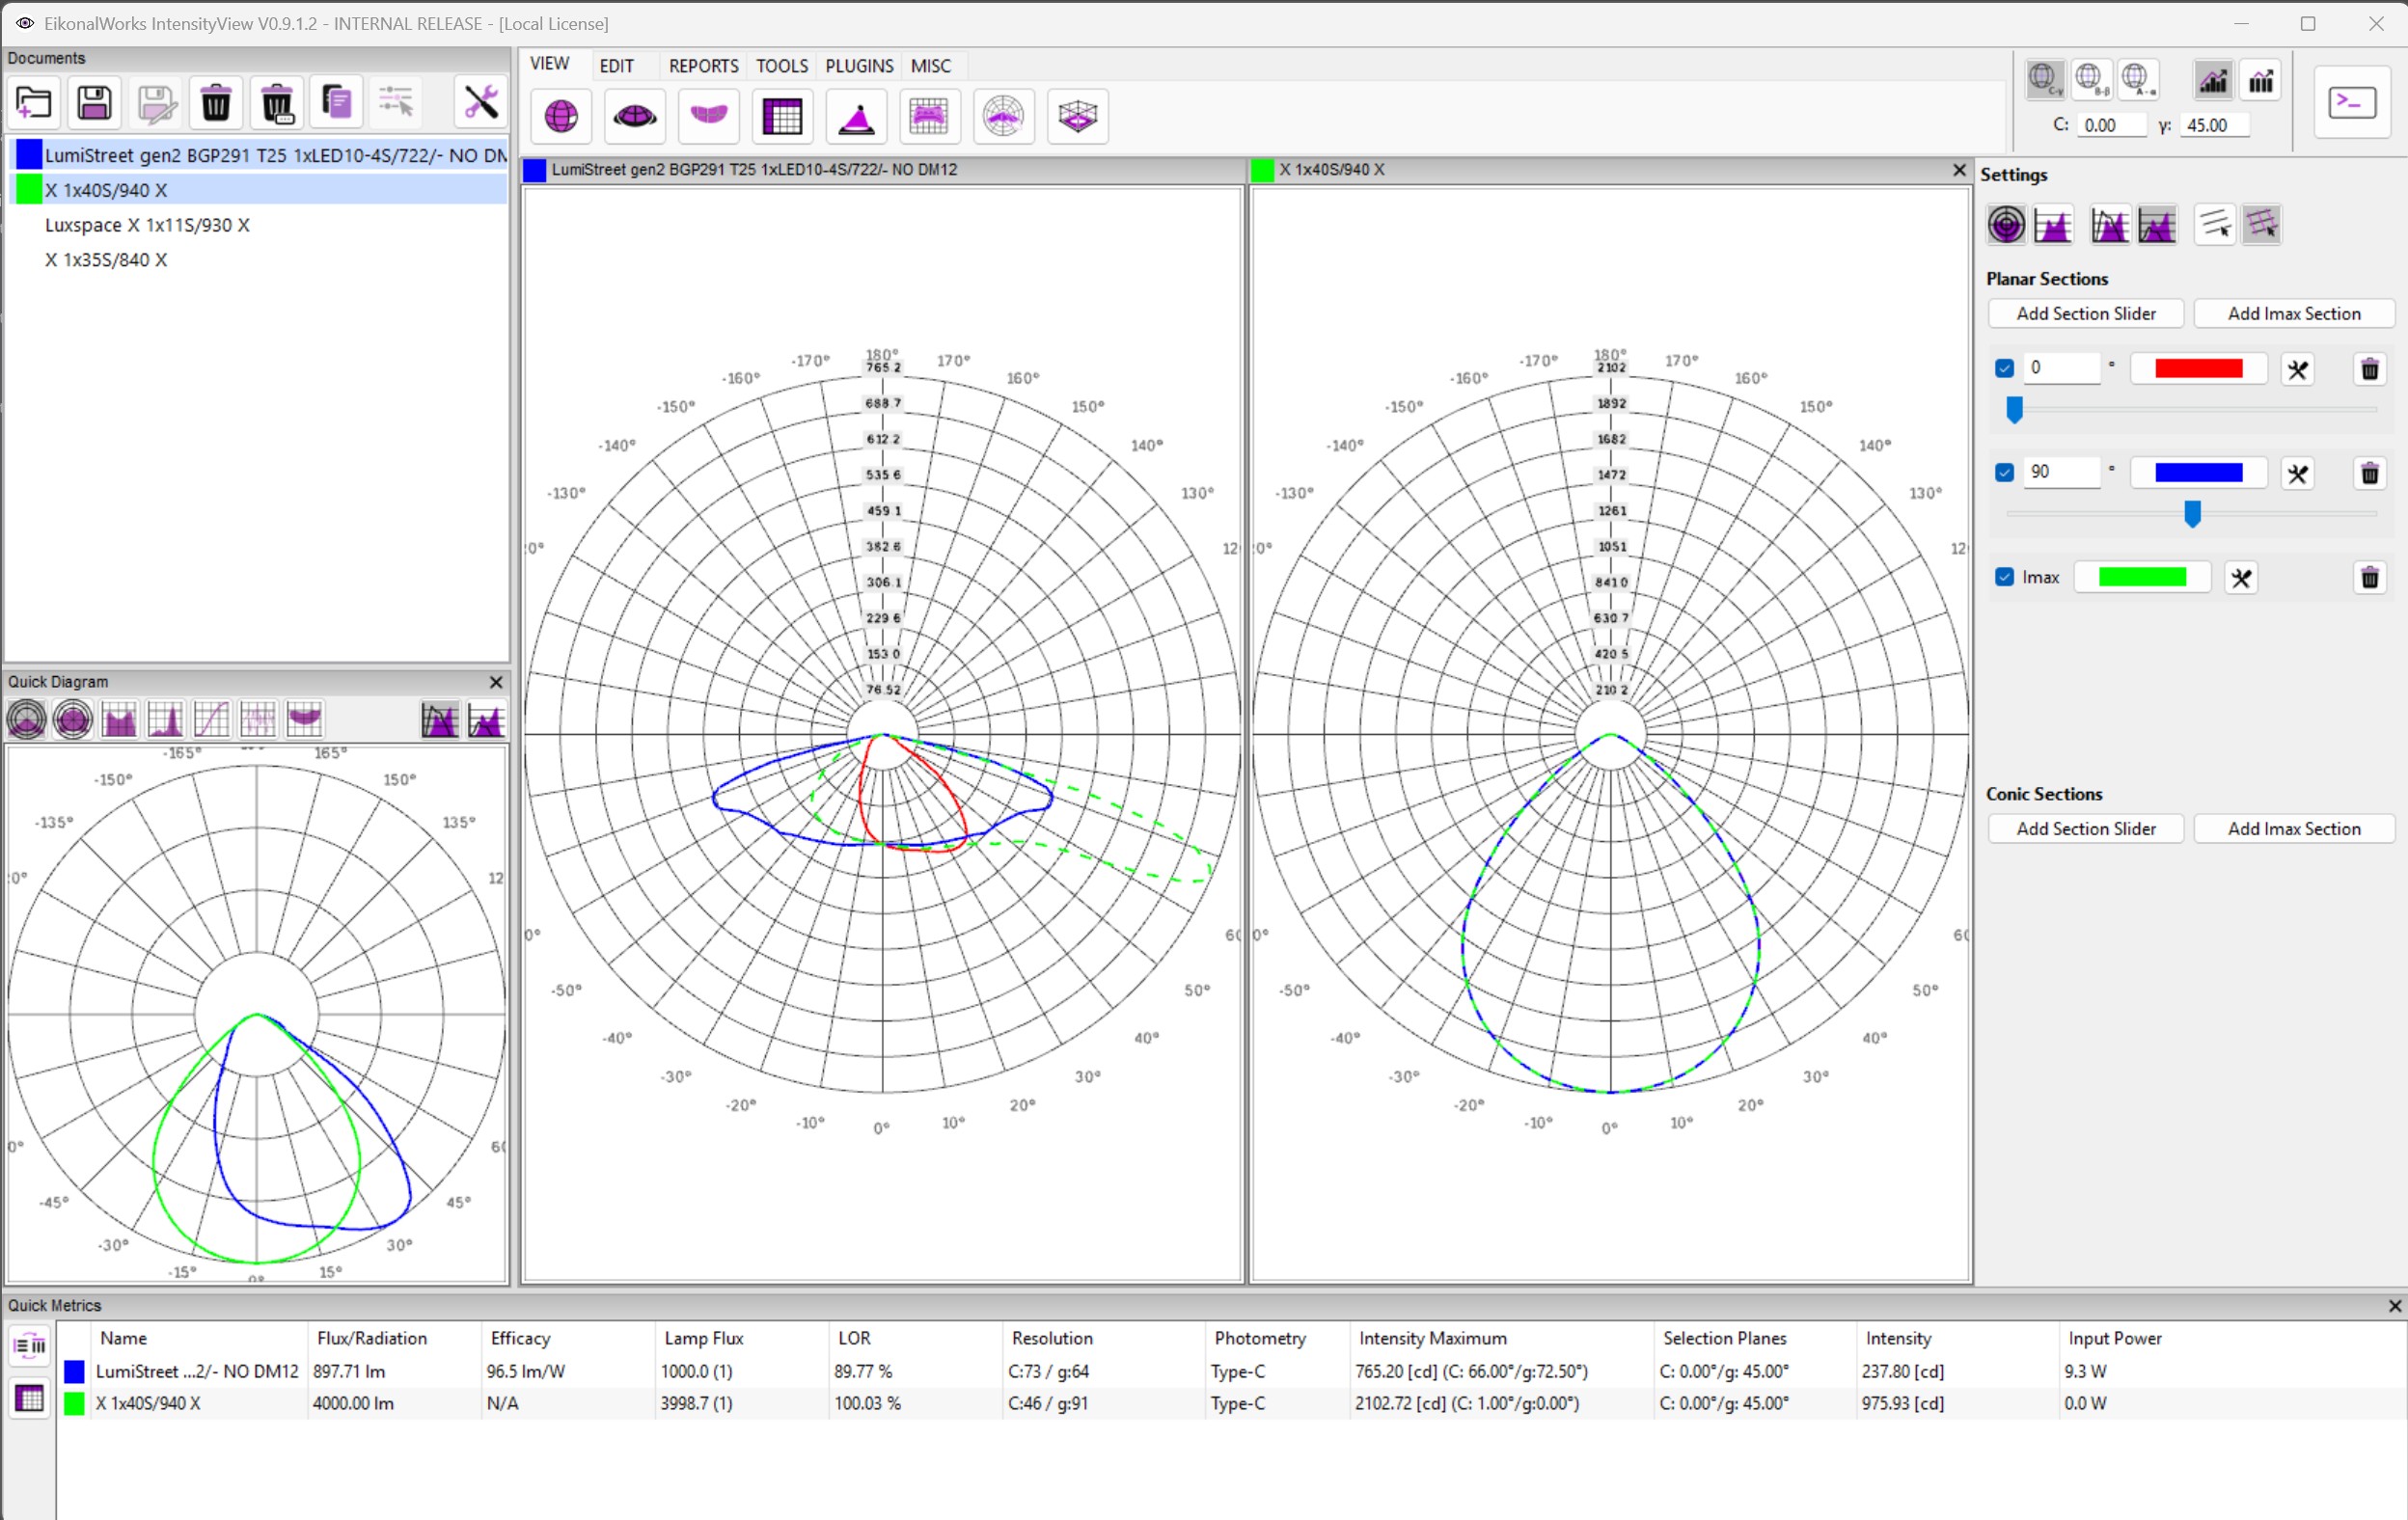Screen dimensions: 2408x1520
Task: Click the save-as floppy with pencil icon
Action: [156, 102]
